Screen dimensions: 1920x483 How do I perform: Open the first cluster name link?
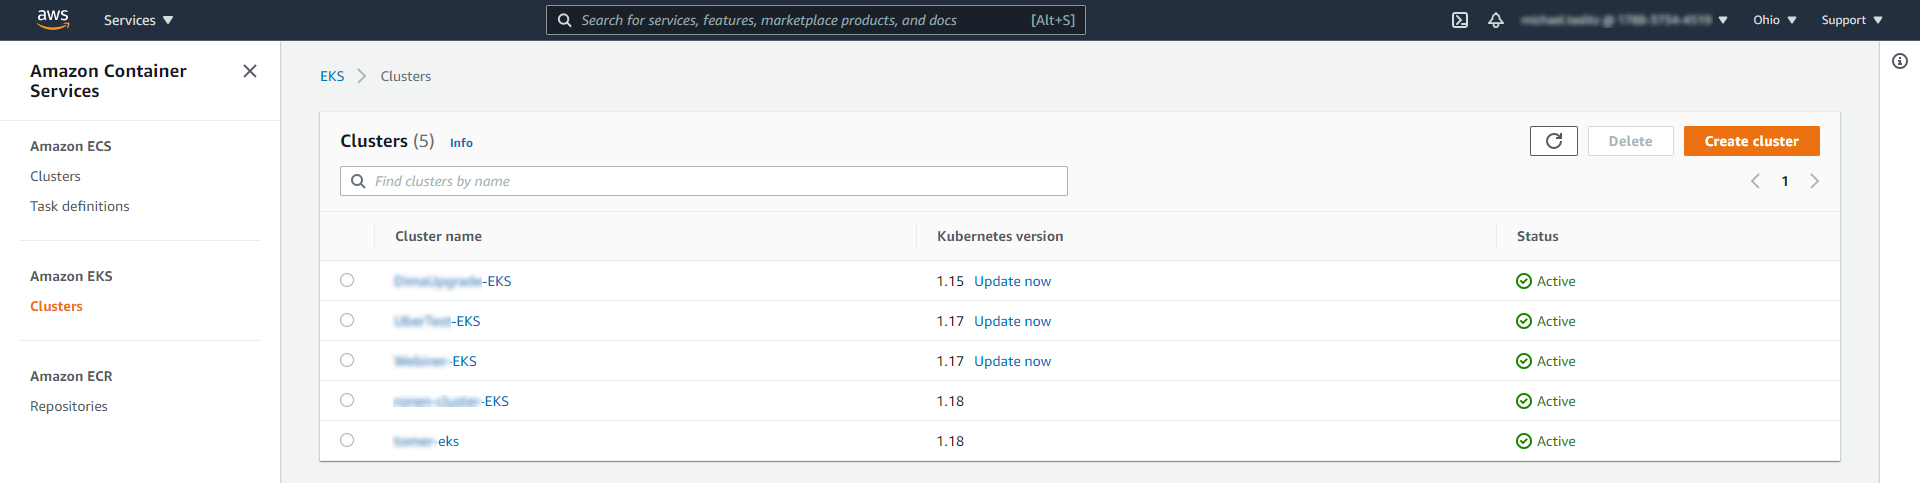453,281
